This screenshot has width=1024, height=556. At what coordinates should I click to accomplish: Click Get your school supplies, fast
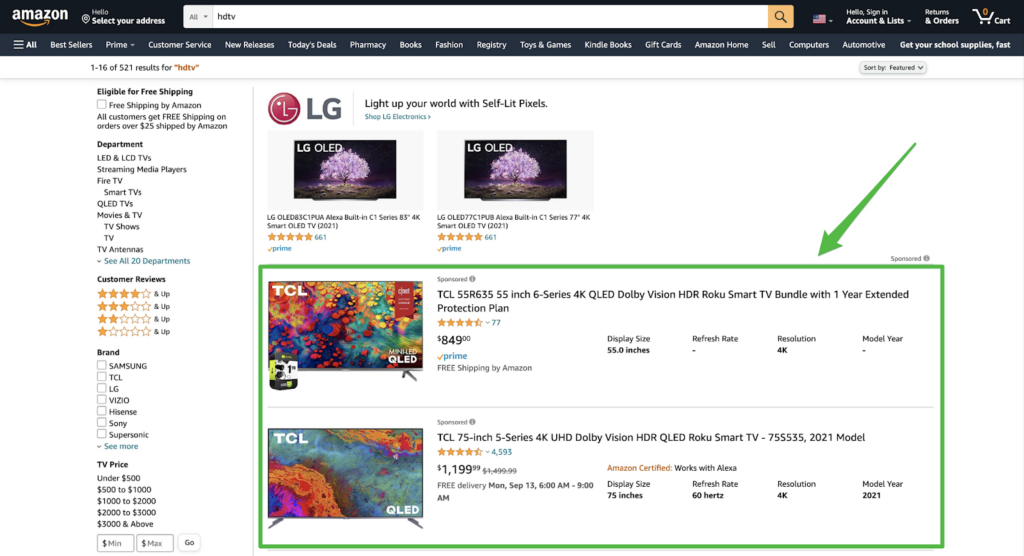(955, 45)
